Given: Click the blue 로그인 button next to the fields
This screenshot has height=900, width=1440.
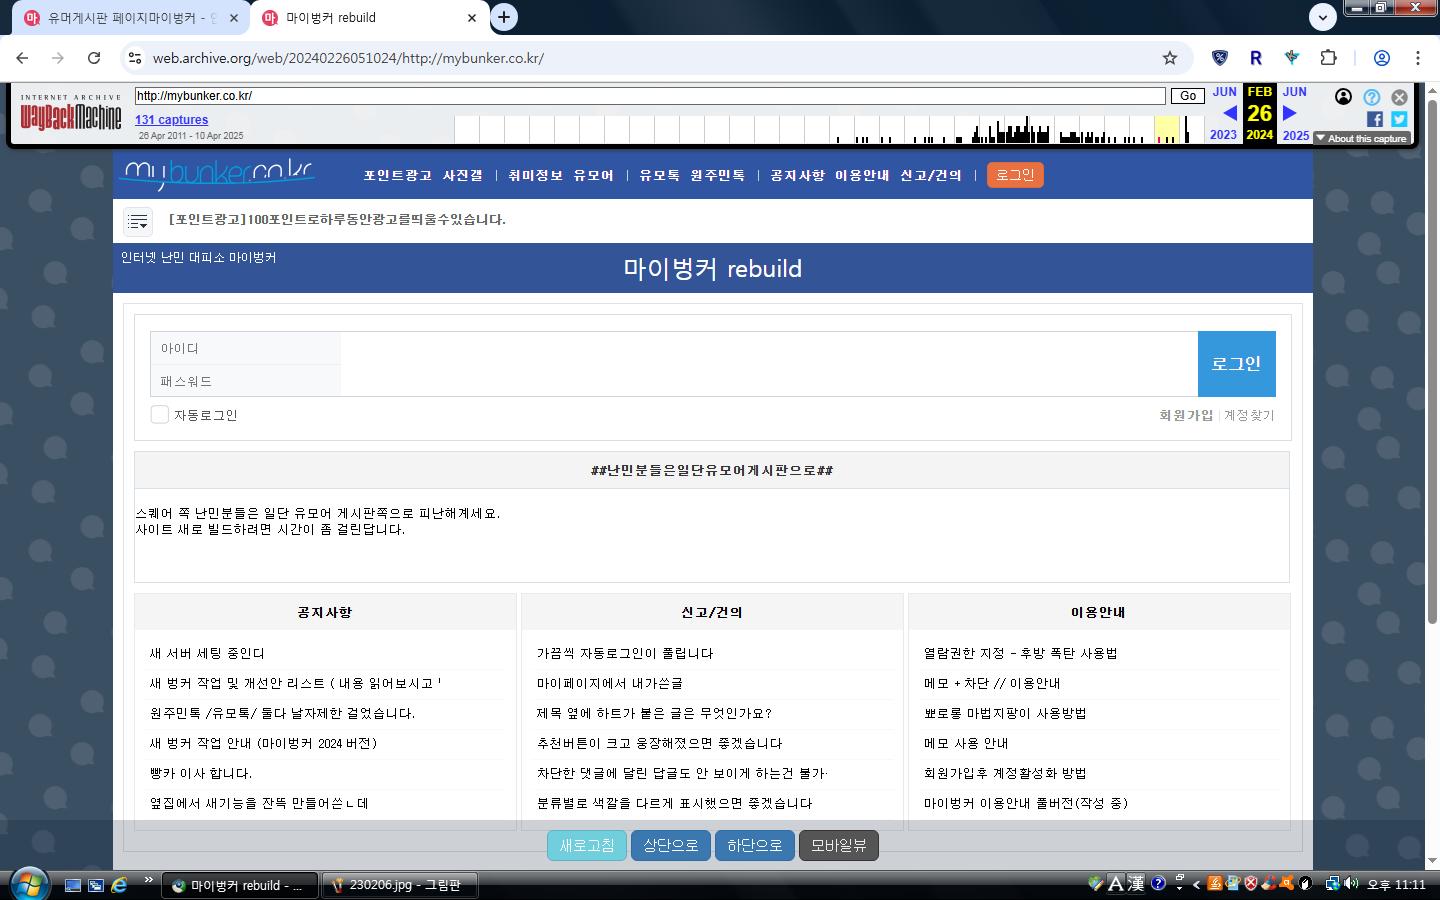Looking at the screenshot, I should point(1236,364).
